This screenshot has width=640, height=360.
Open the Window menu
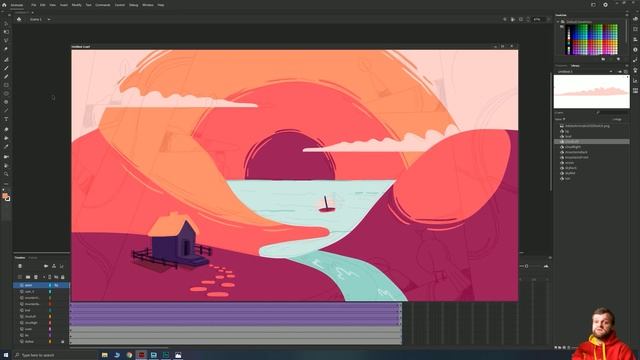148,5
